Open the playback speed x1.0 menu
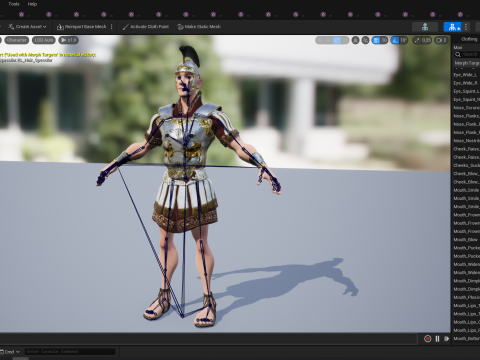480x360 pixels. point(68,40)
